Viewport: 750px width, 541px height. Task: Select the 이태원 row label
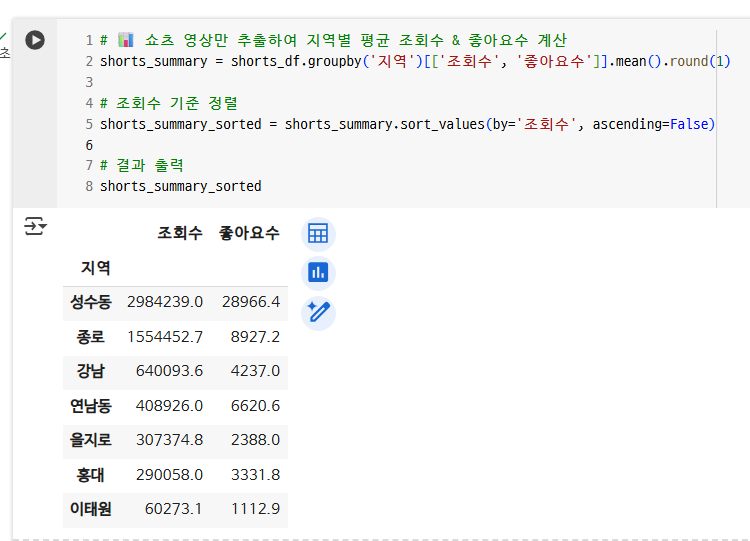[91, 509]
